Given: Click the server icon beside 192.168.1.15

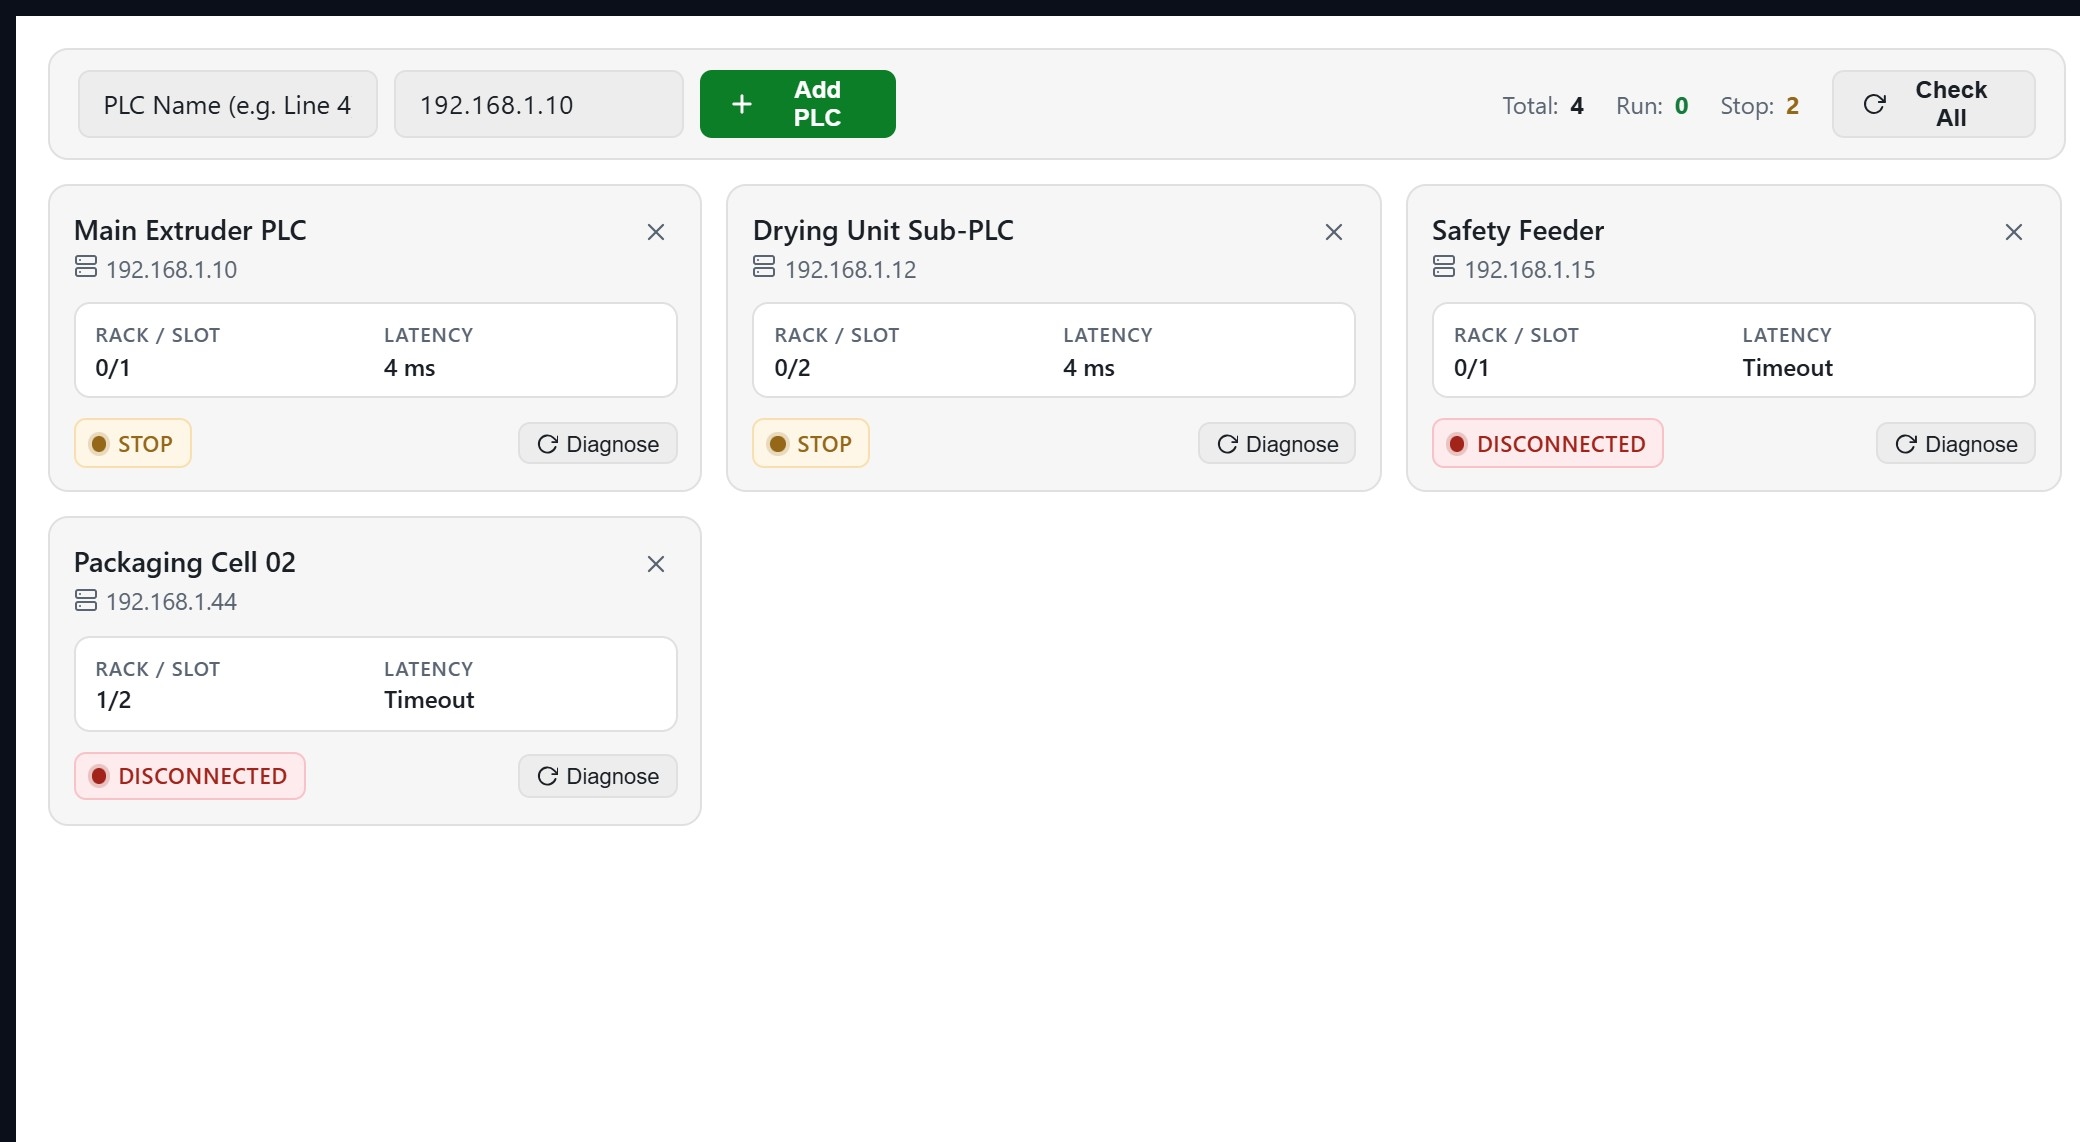Looking at the screenshot, I should [1444, 267].
